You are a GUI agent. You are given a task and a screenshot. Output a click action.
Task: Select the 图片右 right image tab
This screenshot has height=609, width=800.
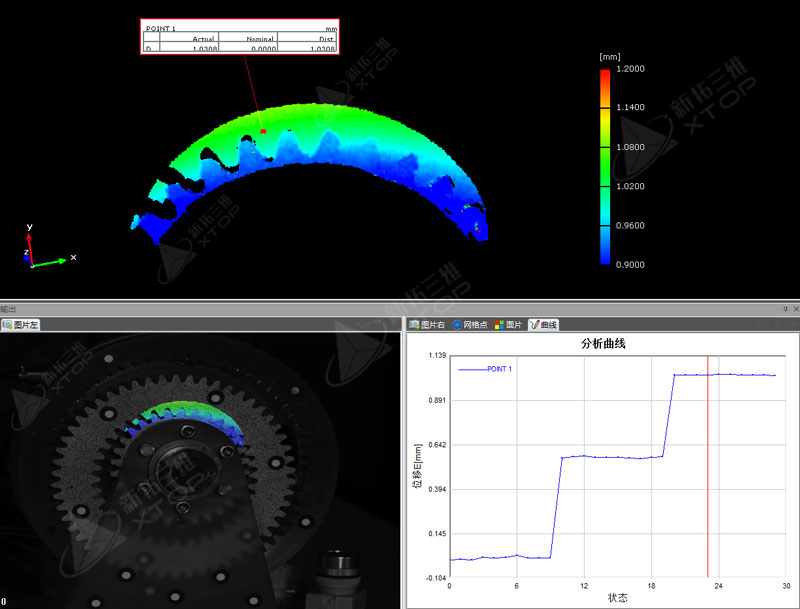pyautogui.click(x=432, y=325)
